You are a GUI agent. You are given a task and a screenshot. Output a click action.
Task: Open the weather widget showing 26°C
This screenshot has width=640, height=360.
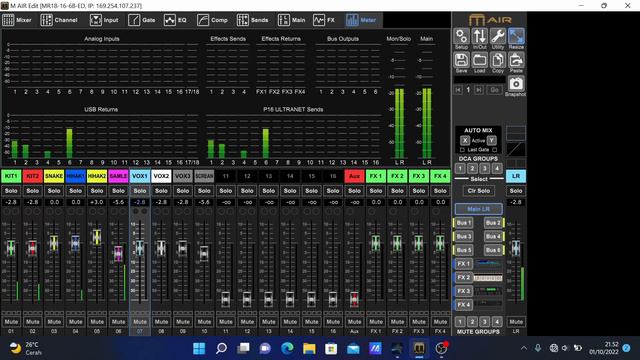pos(25,348)
